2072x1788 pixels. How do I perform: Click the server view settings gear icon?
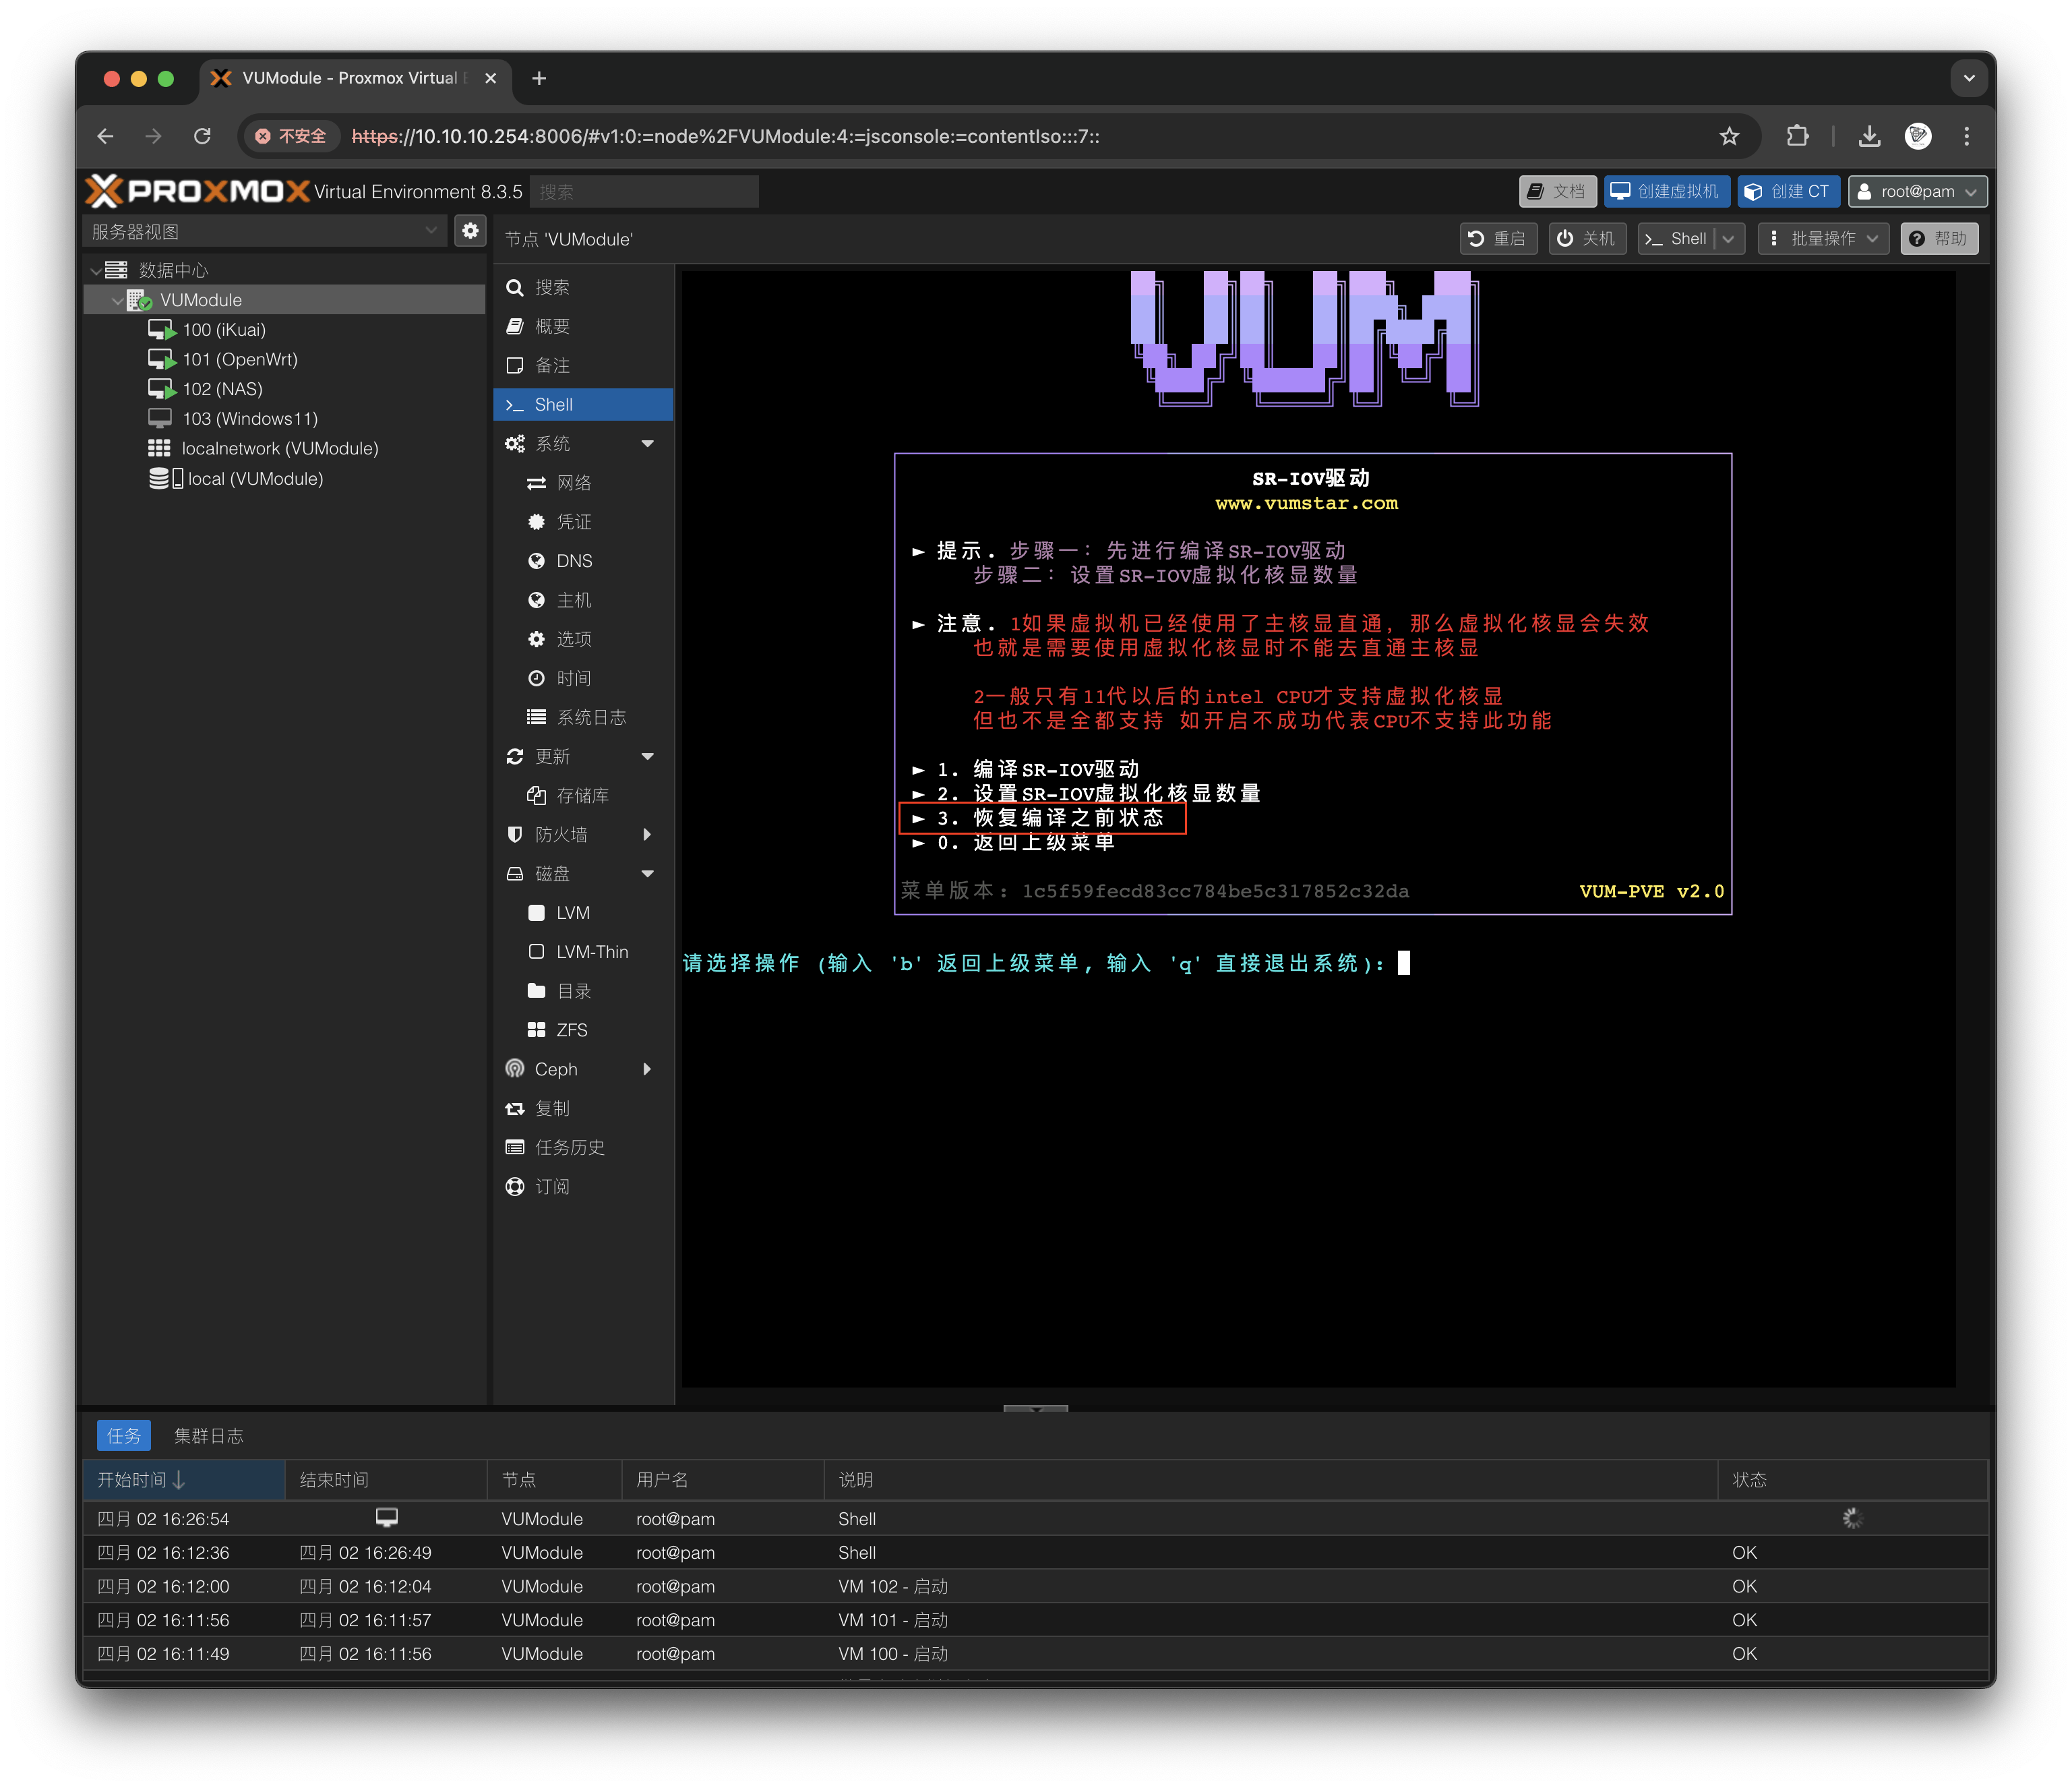470,230
